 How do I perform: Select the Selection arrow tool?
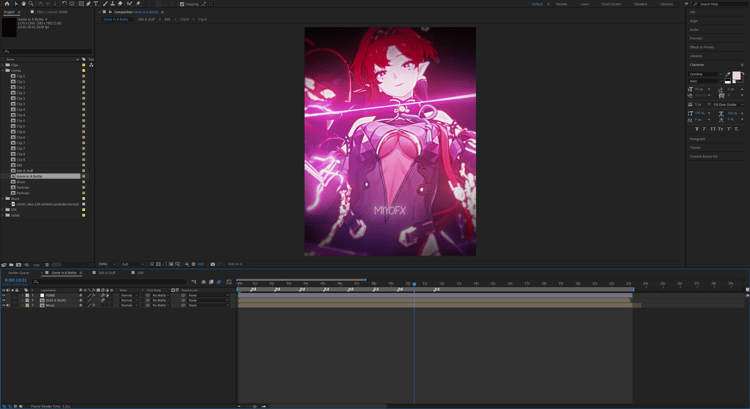click(x=16, y=4)
